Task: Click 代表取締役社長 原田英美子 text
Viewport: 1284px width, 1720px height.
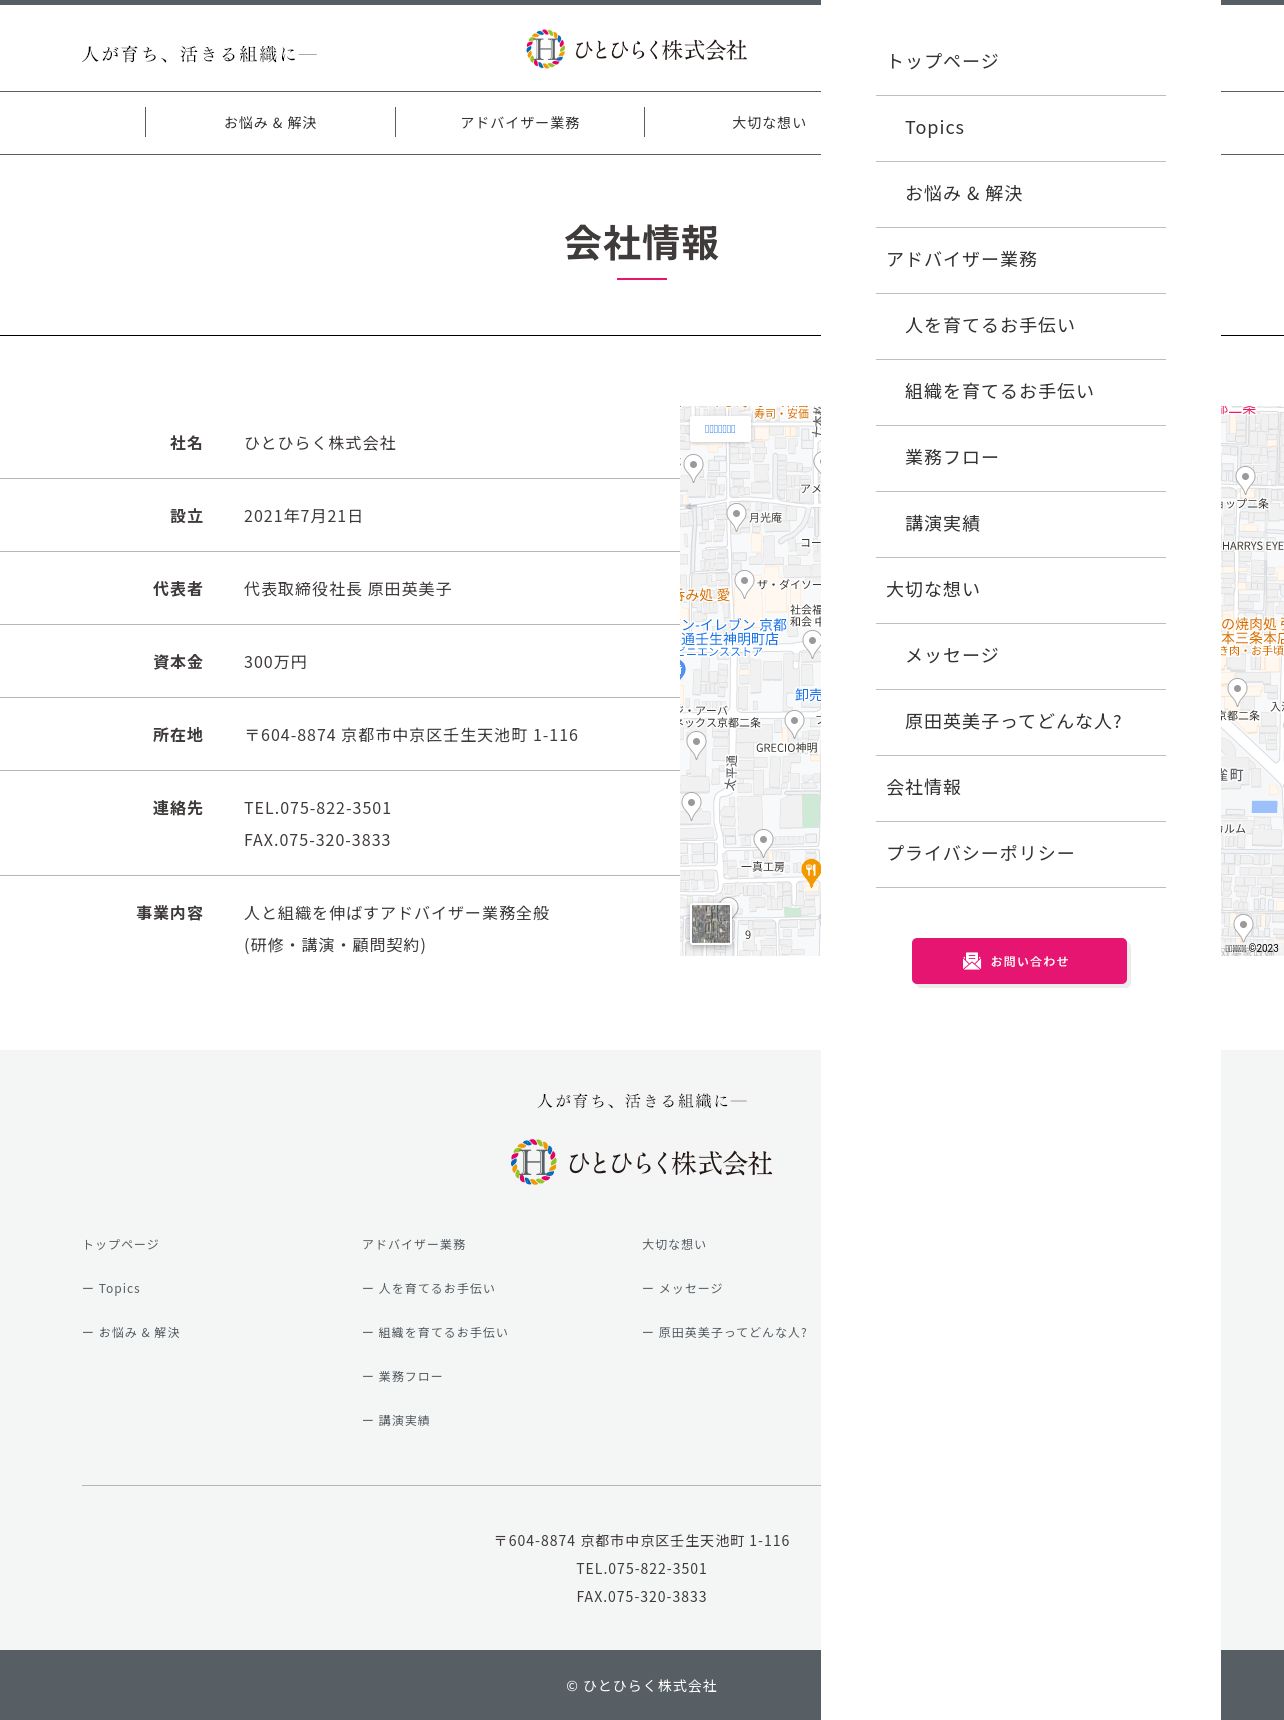Action: click(x=348, y=589)
